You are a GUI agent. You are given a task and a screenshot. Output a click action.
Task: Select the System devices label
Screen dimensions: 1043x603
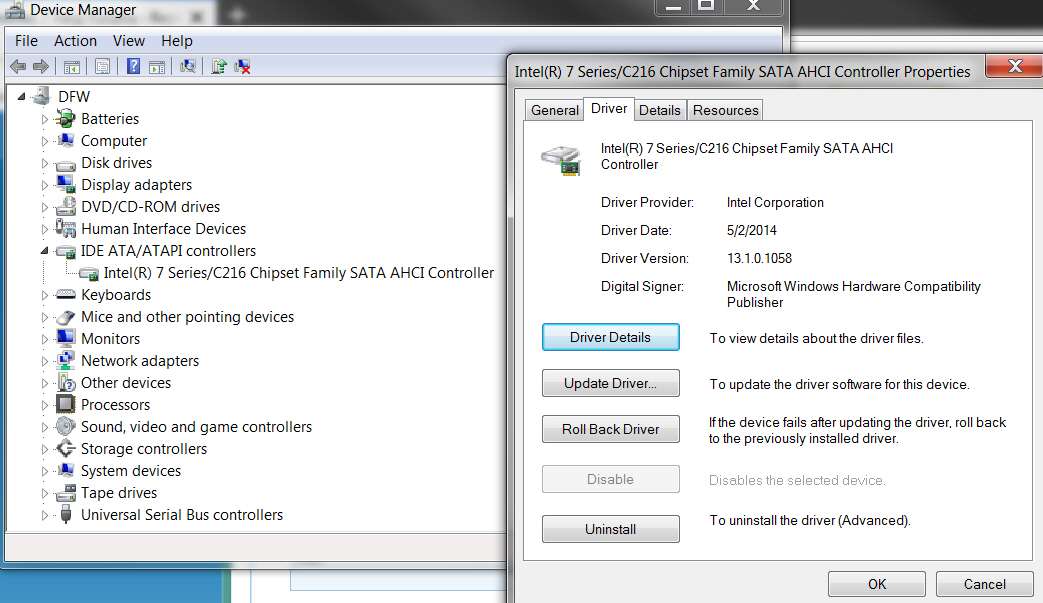pyautogui.click(x=130, y=471)
